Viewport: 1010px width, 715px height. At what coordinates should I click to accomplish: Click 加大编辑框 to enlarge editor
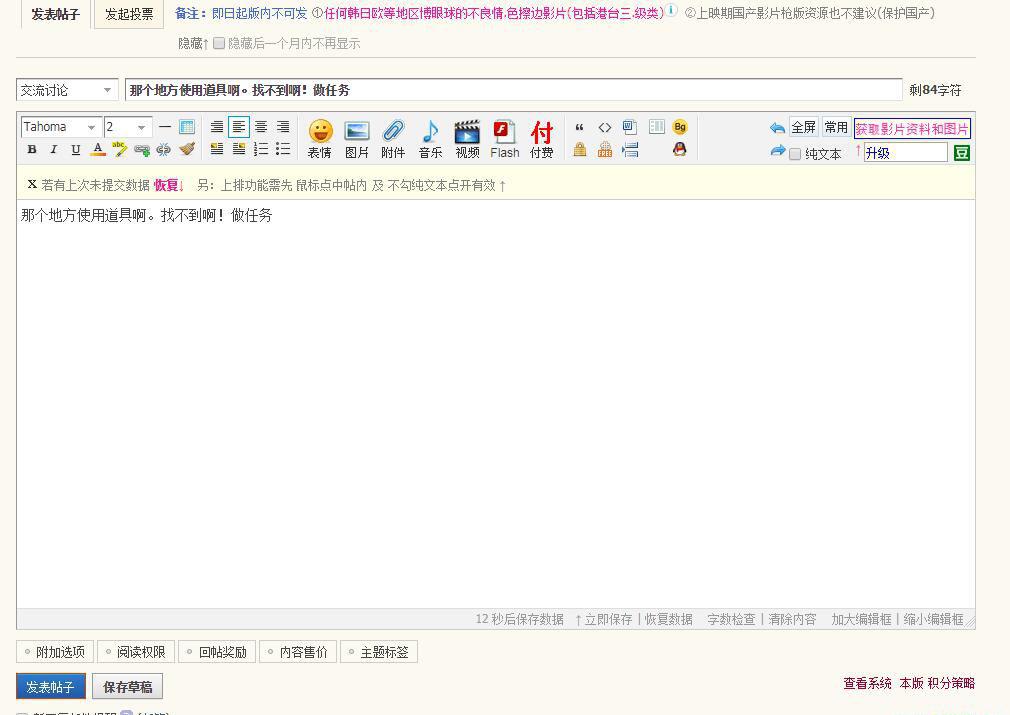pyautogui.click(x=861, y=619)
